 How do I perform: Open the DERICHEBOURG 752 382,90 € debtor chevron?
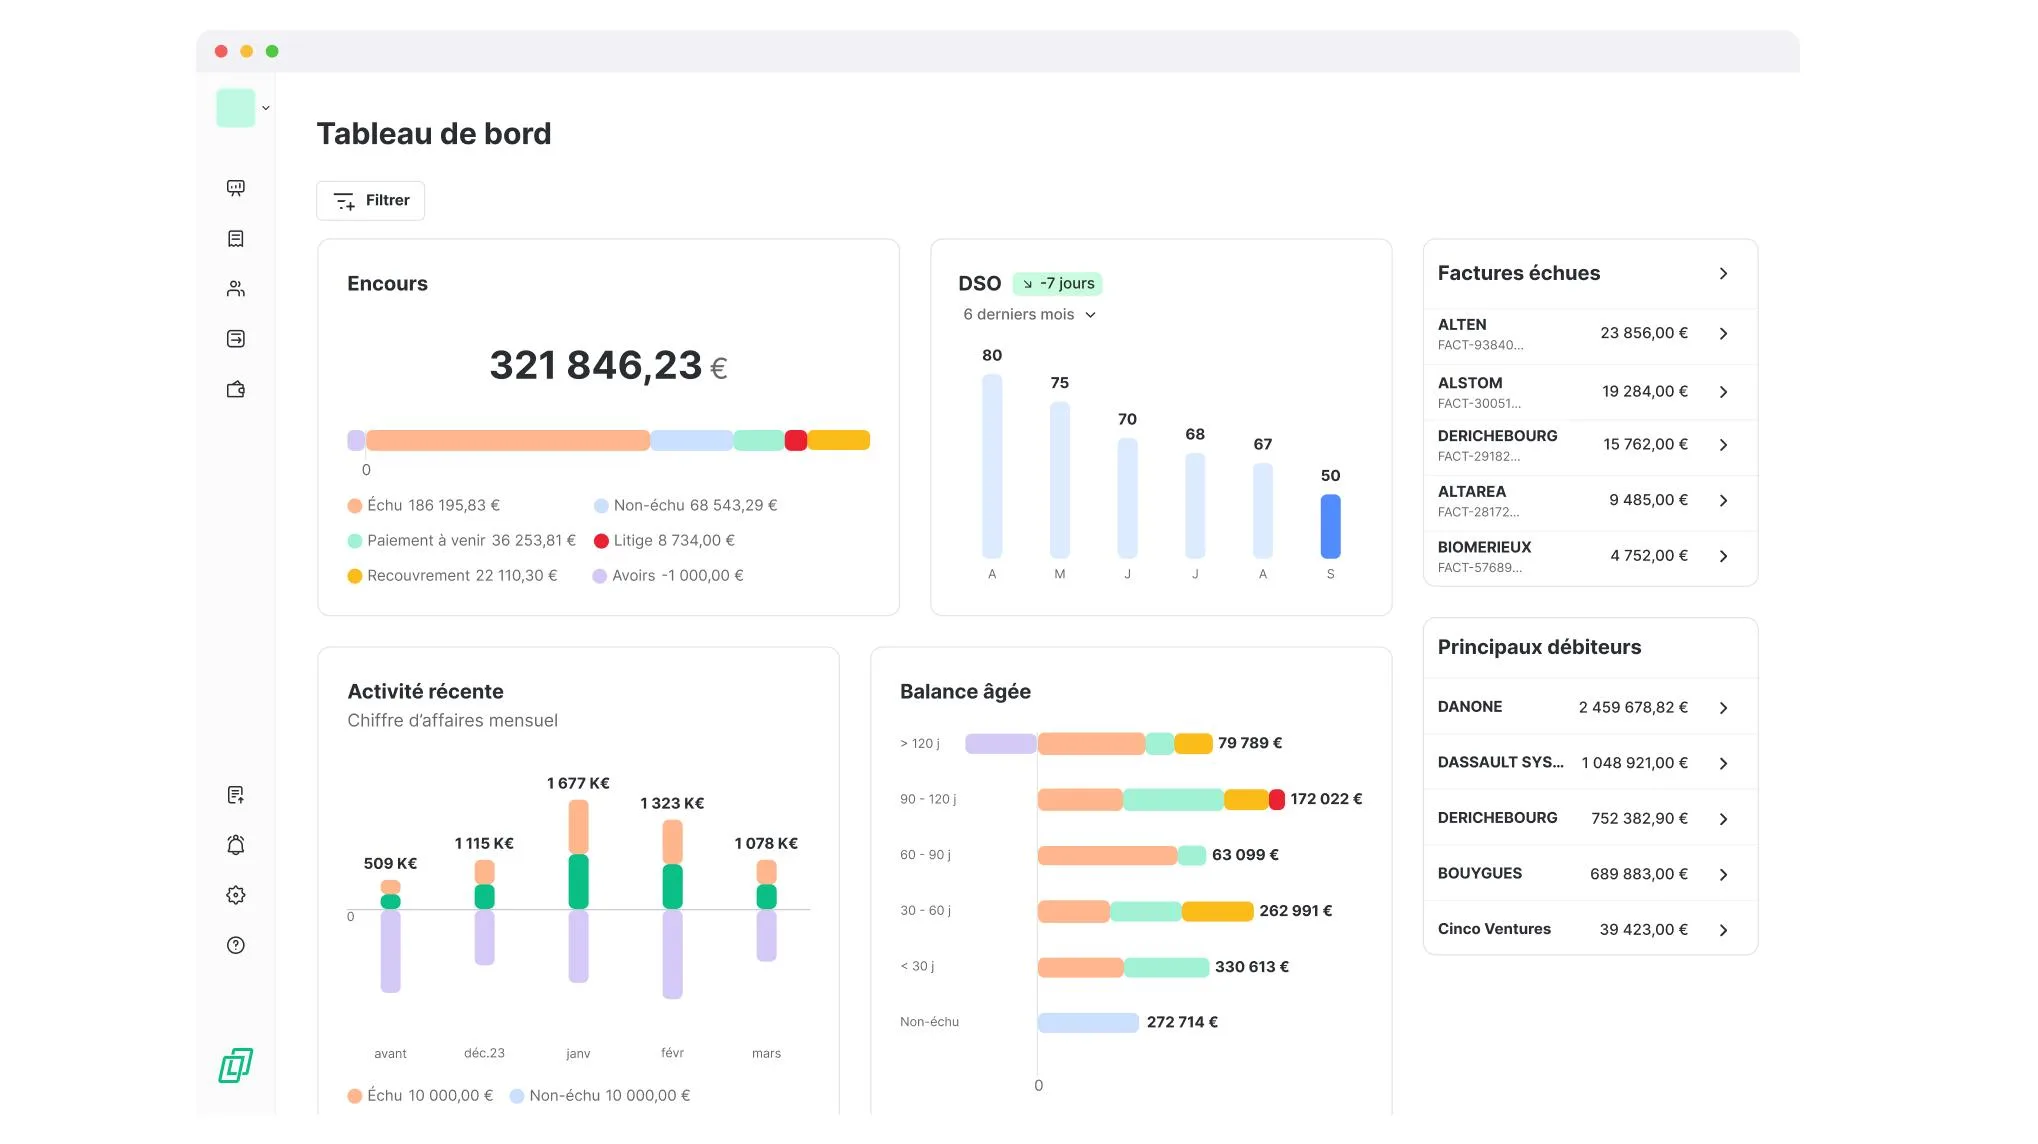pos(1724,819)
